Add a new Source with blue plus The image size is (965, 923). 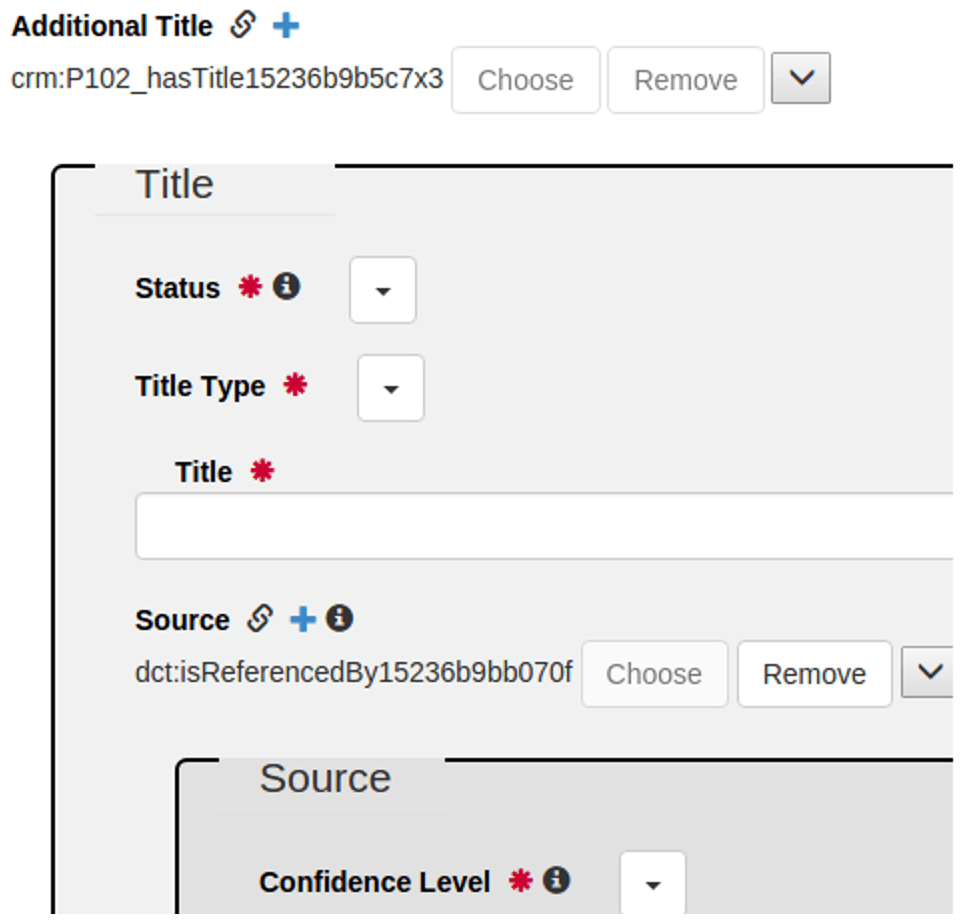pos(303,619)
